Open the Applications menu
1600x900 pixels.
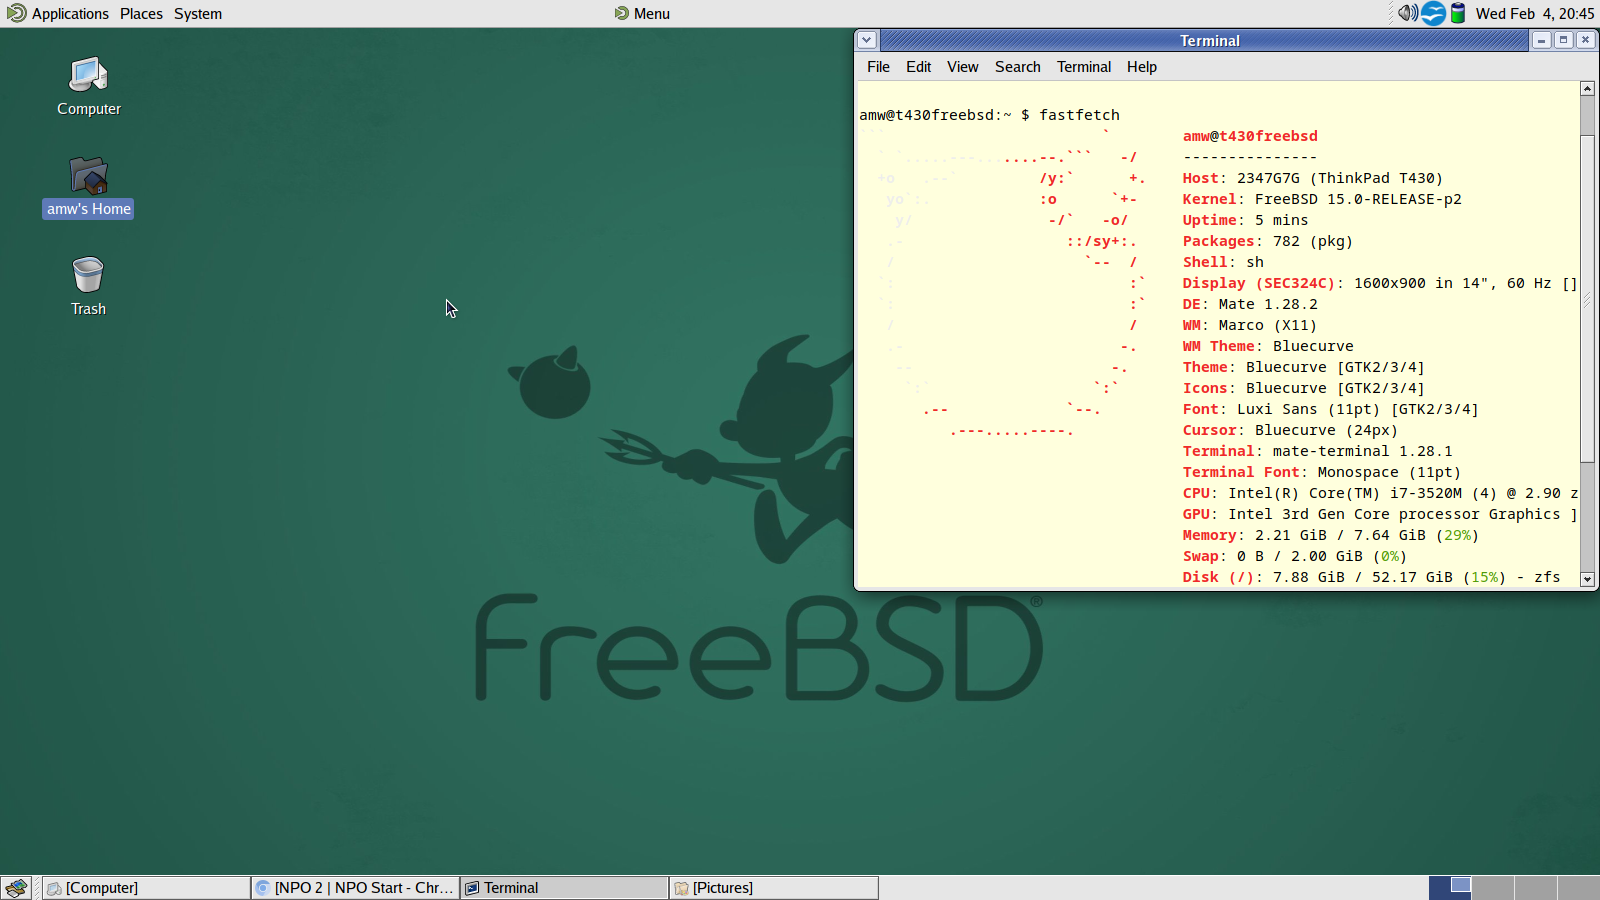click(x=58, y=14)
